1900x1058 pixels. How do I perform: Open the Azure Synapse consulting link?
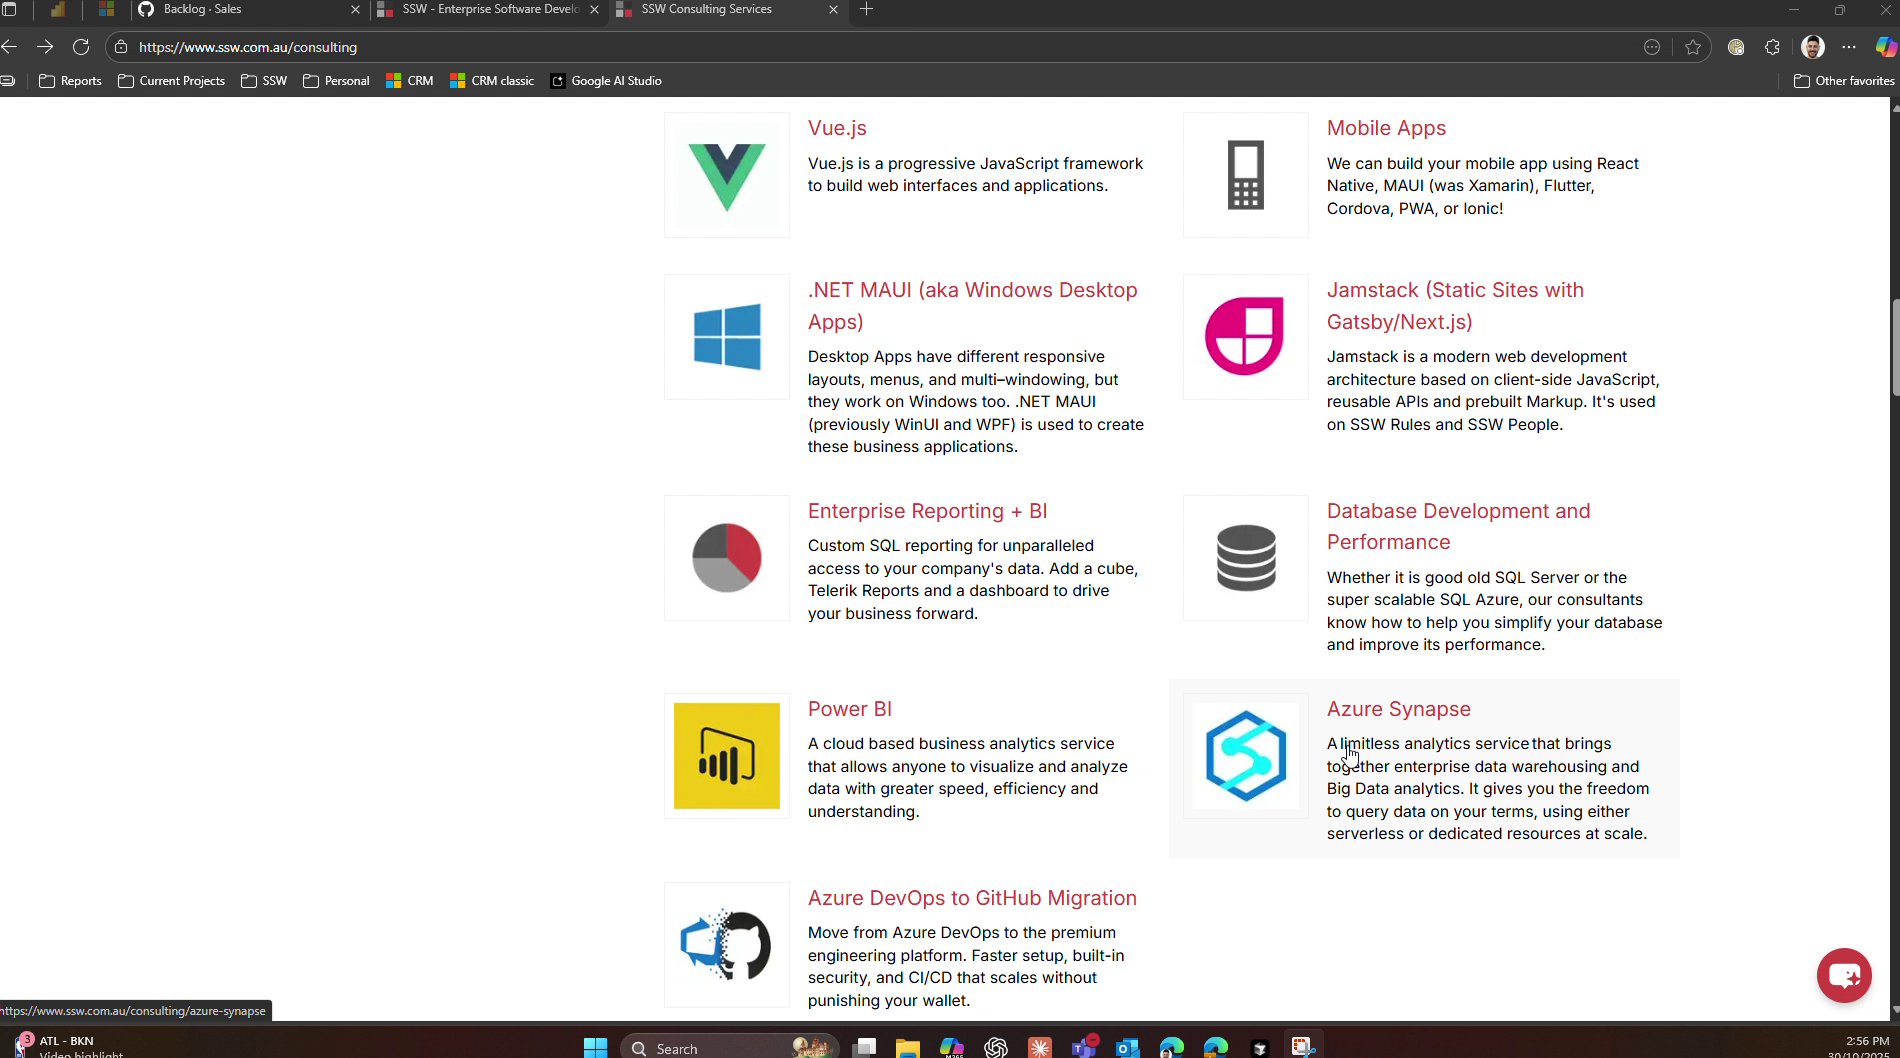[x=1398, y=709]
